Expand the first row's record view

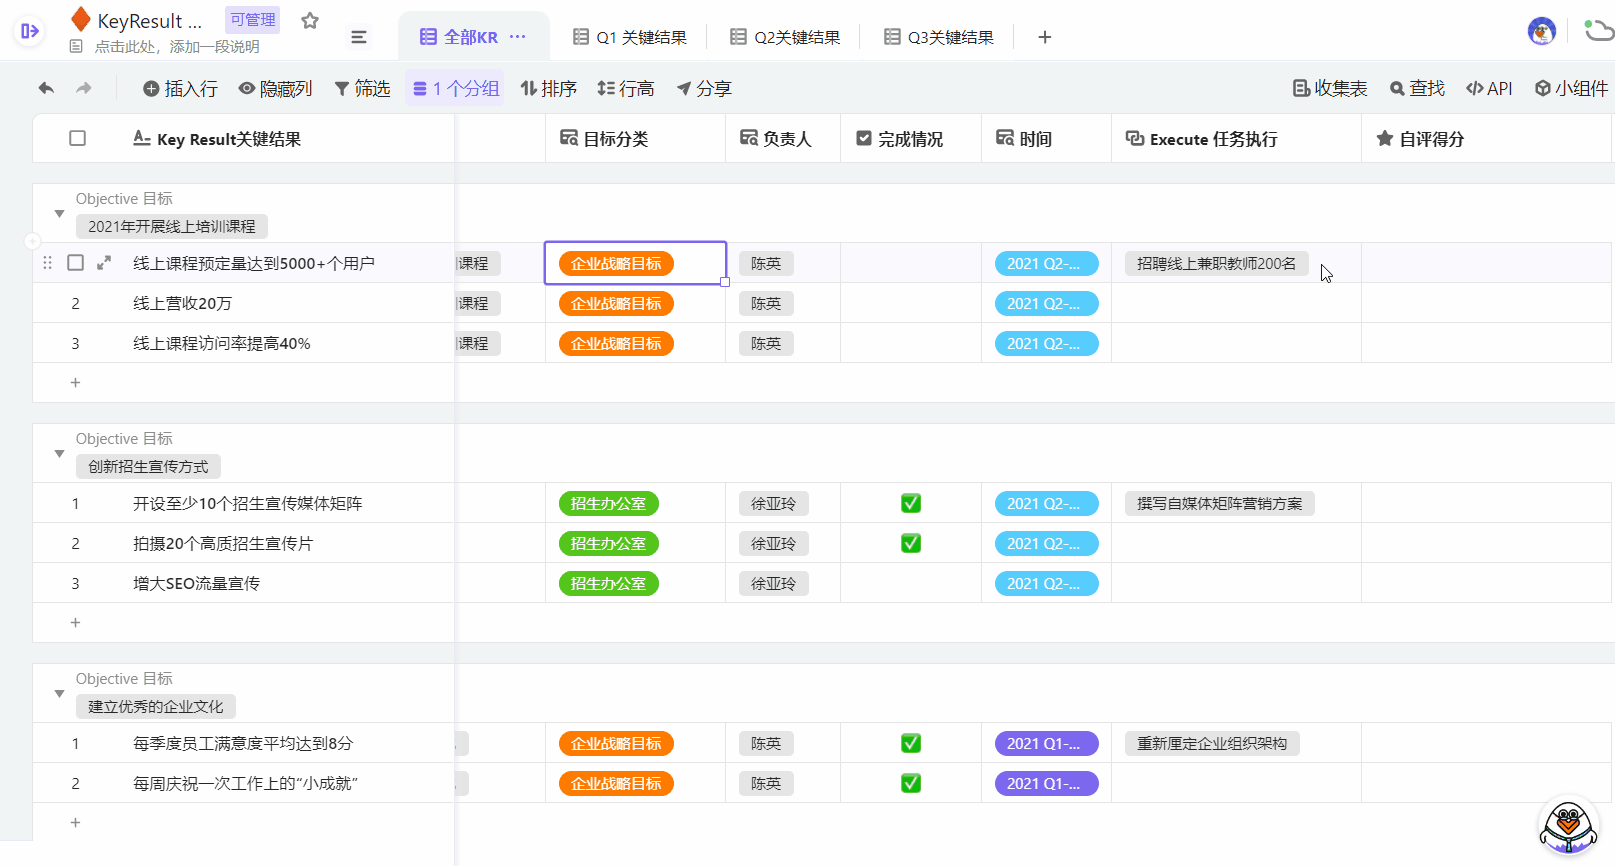pos(104,263)
